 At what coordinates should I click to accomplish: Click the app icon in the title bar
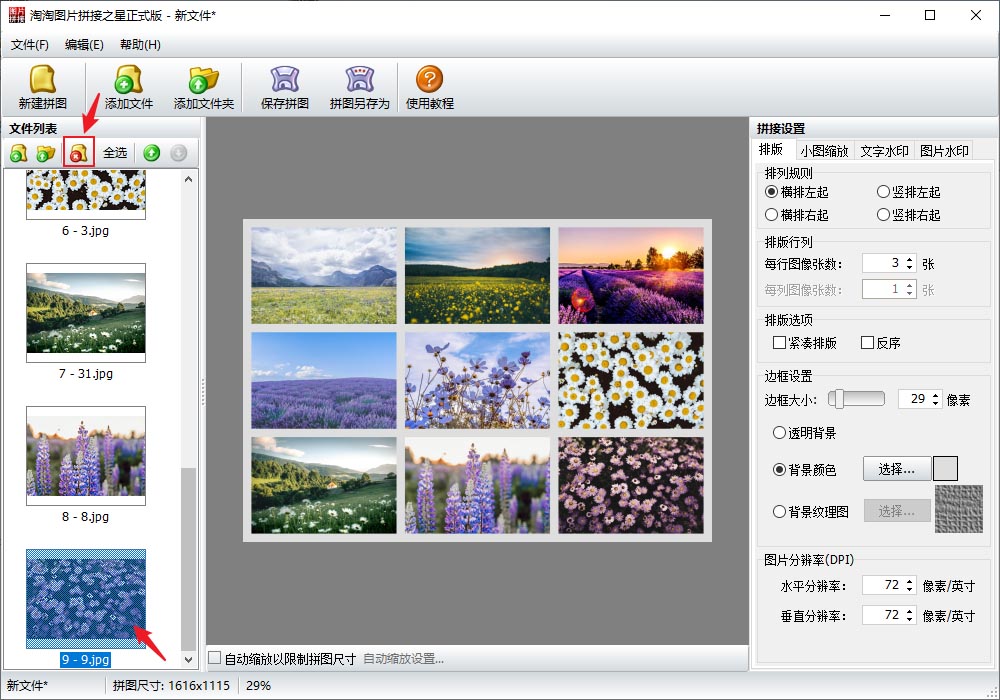(x=17, y=15)
